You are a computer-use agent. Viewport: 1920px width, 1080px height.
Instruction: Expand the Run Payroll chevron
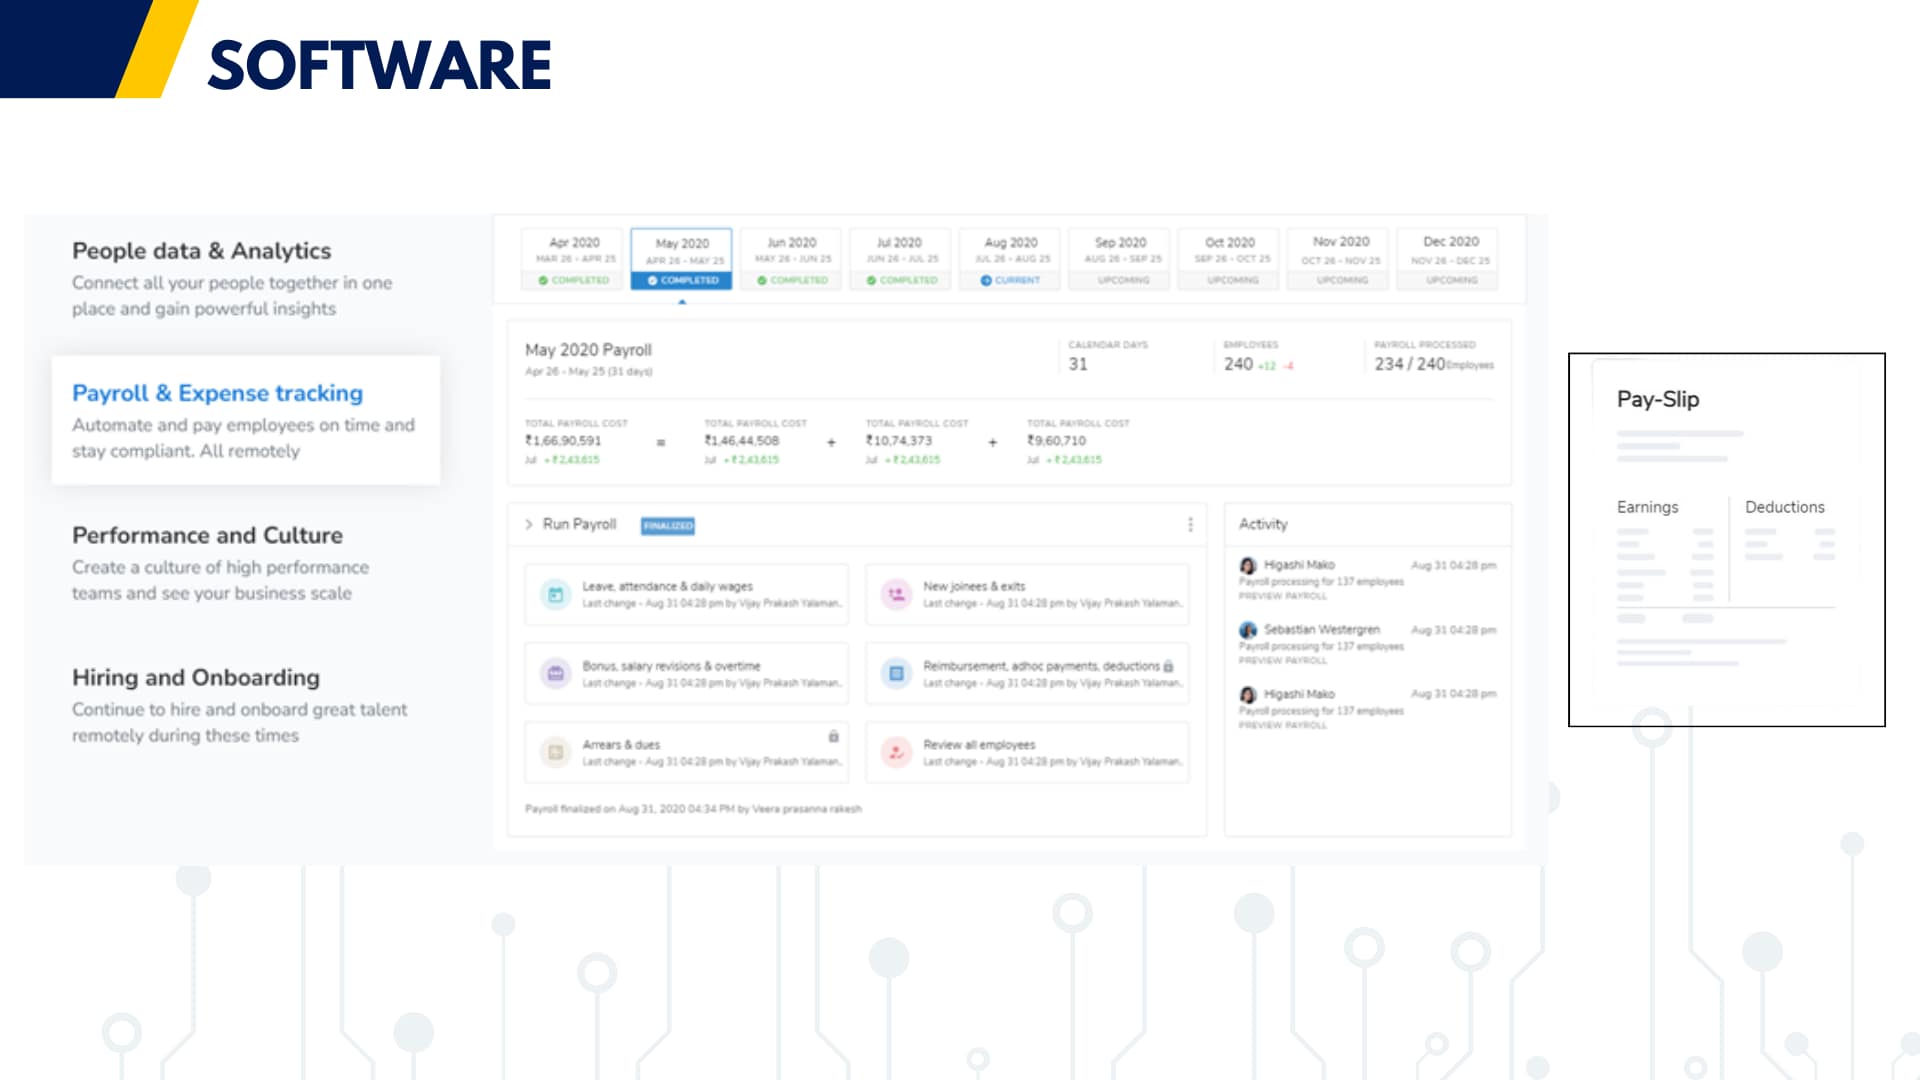(x=529, y=525)
